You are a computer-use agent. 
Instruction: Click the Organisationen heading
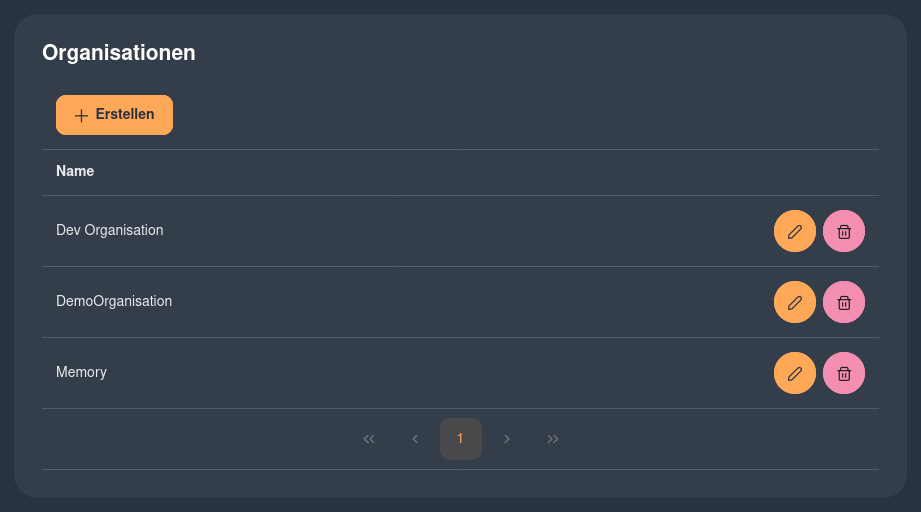[119, 53]
